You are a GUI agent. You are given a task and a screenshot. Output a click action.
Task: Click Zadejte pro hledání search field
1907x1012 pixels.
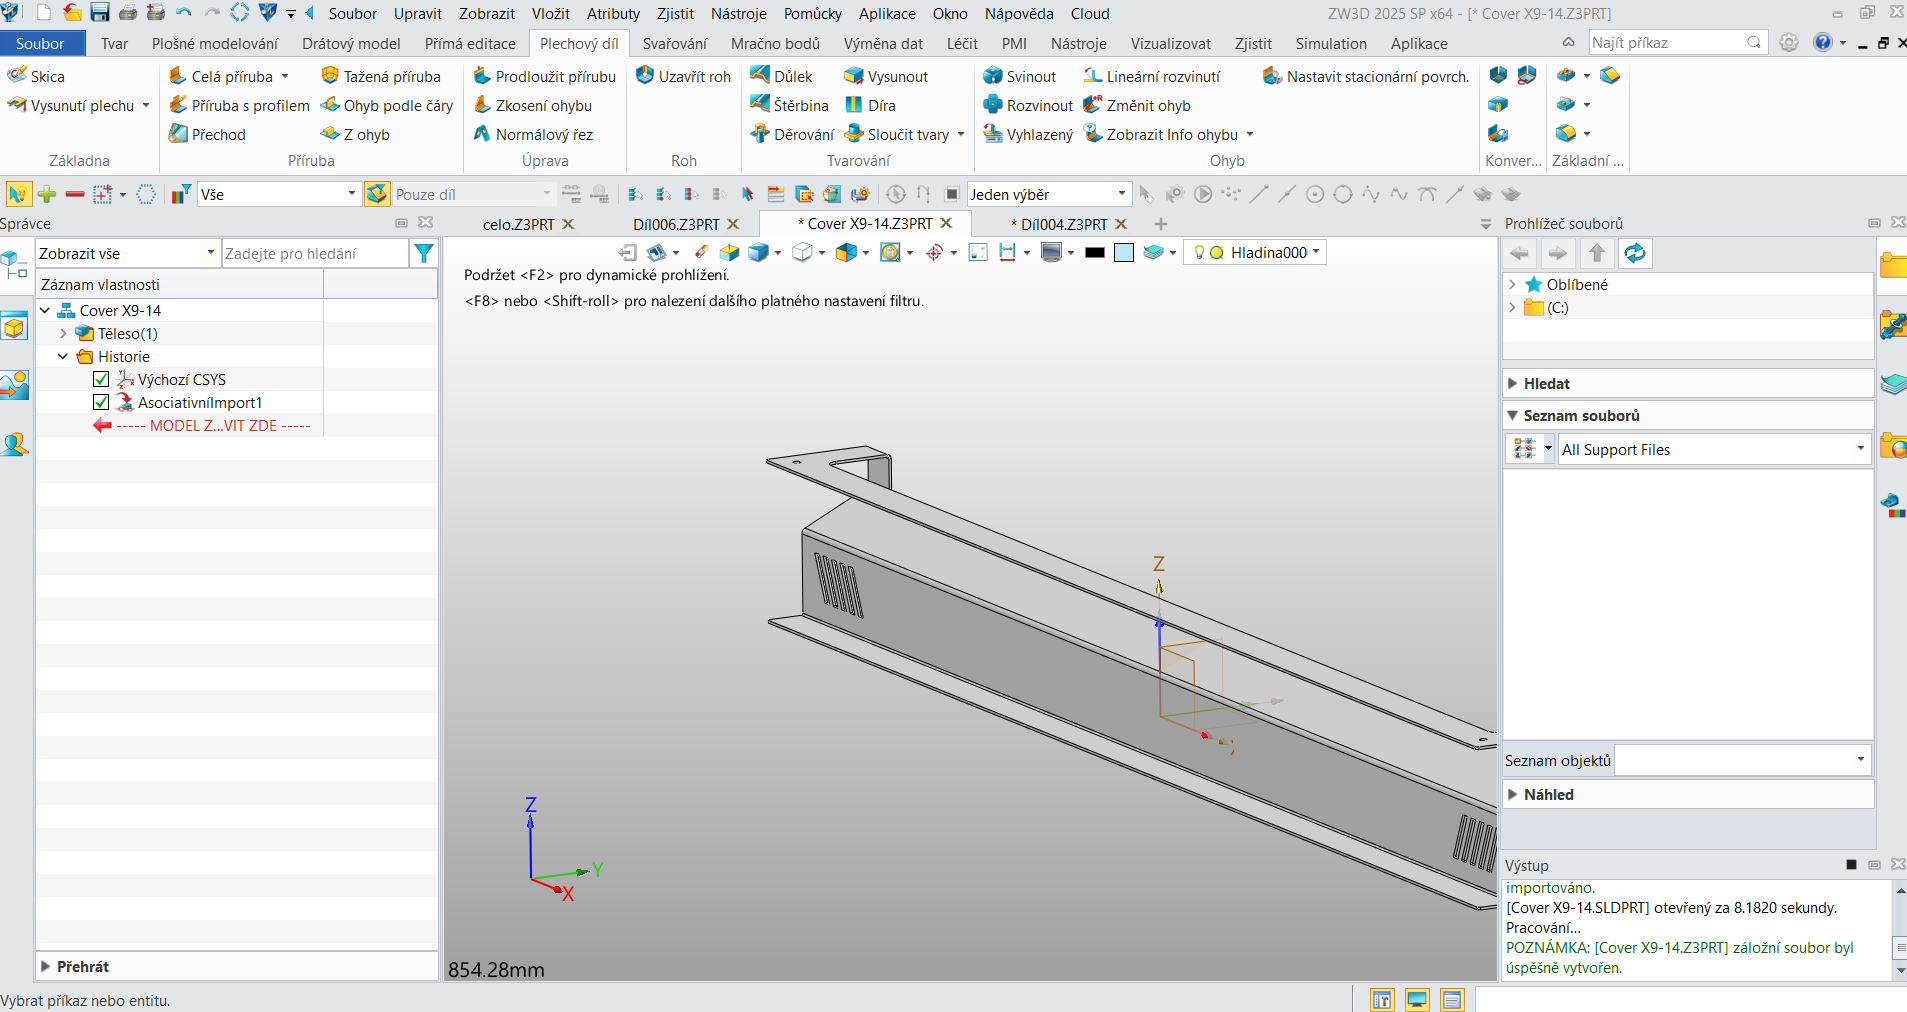pos(315,254)
